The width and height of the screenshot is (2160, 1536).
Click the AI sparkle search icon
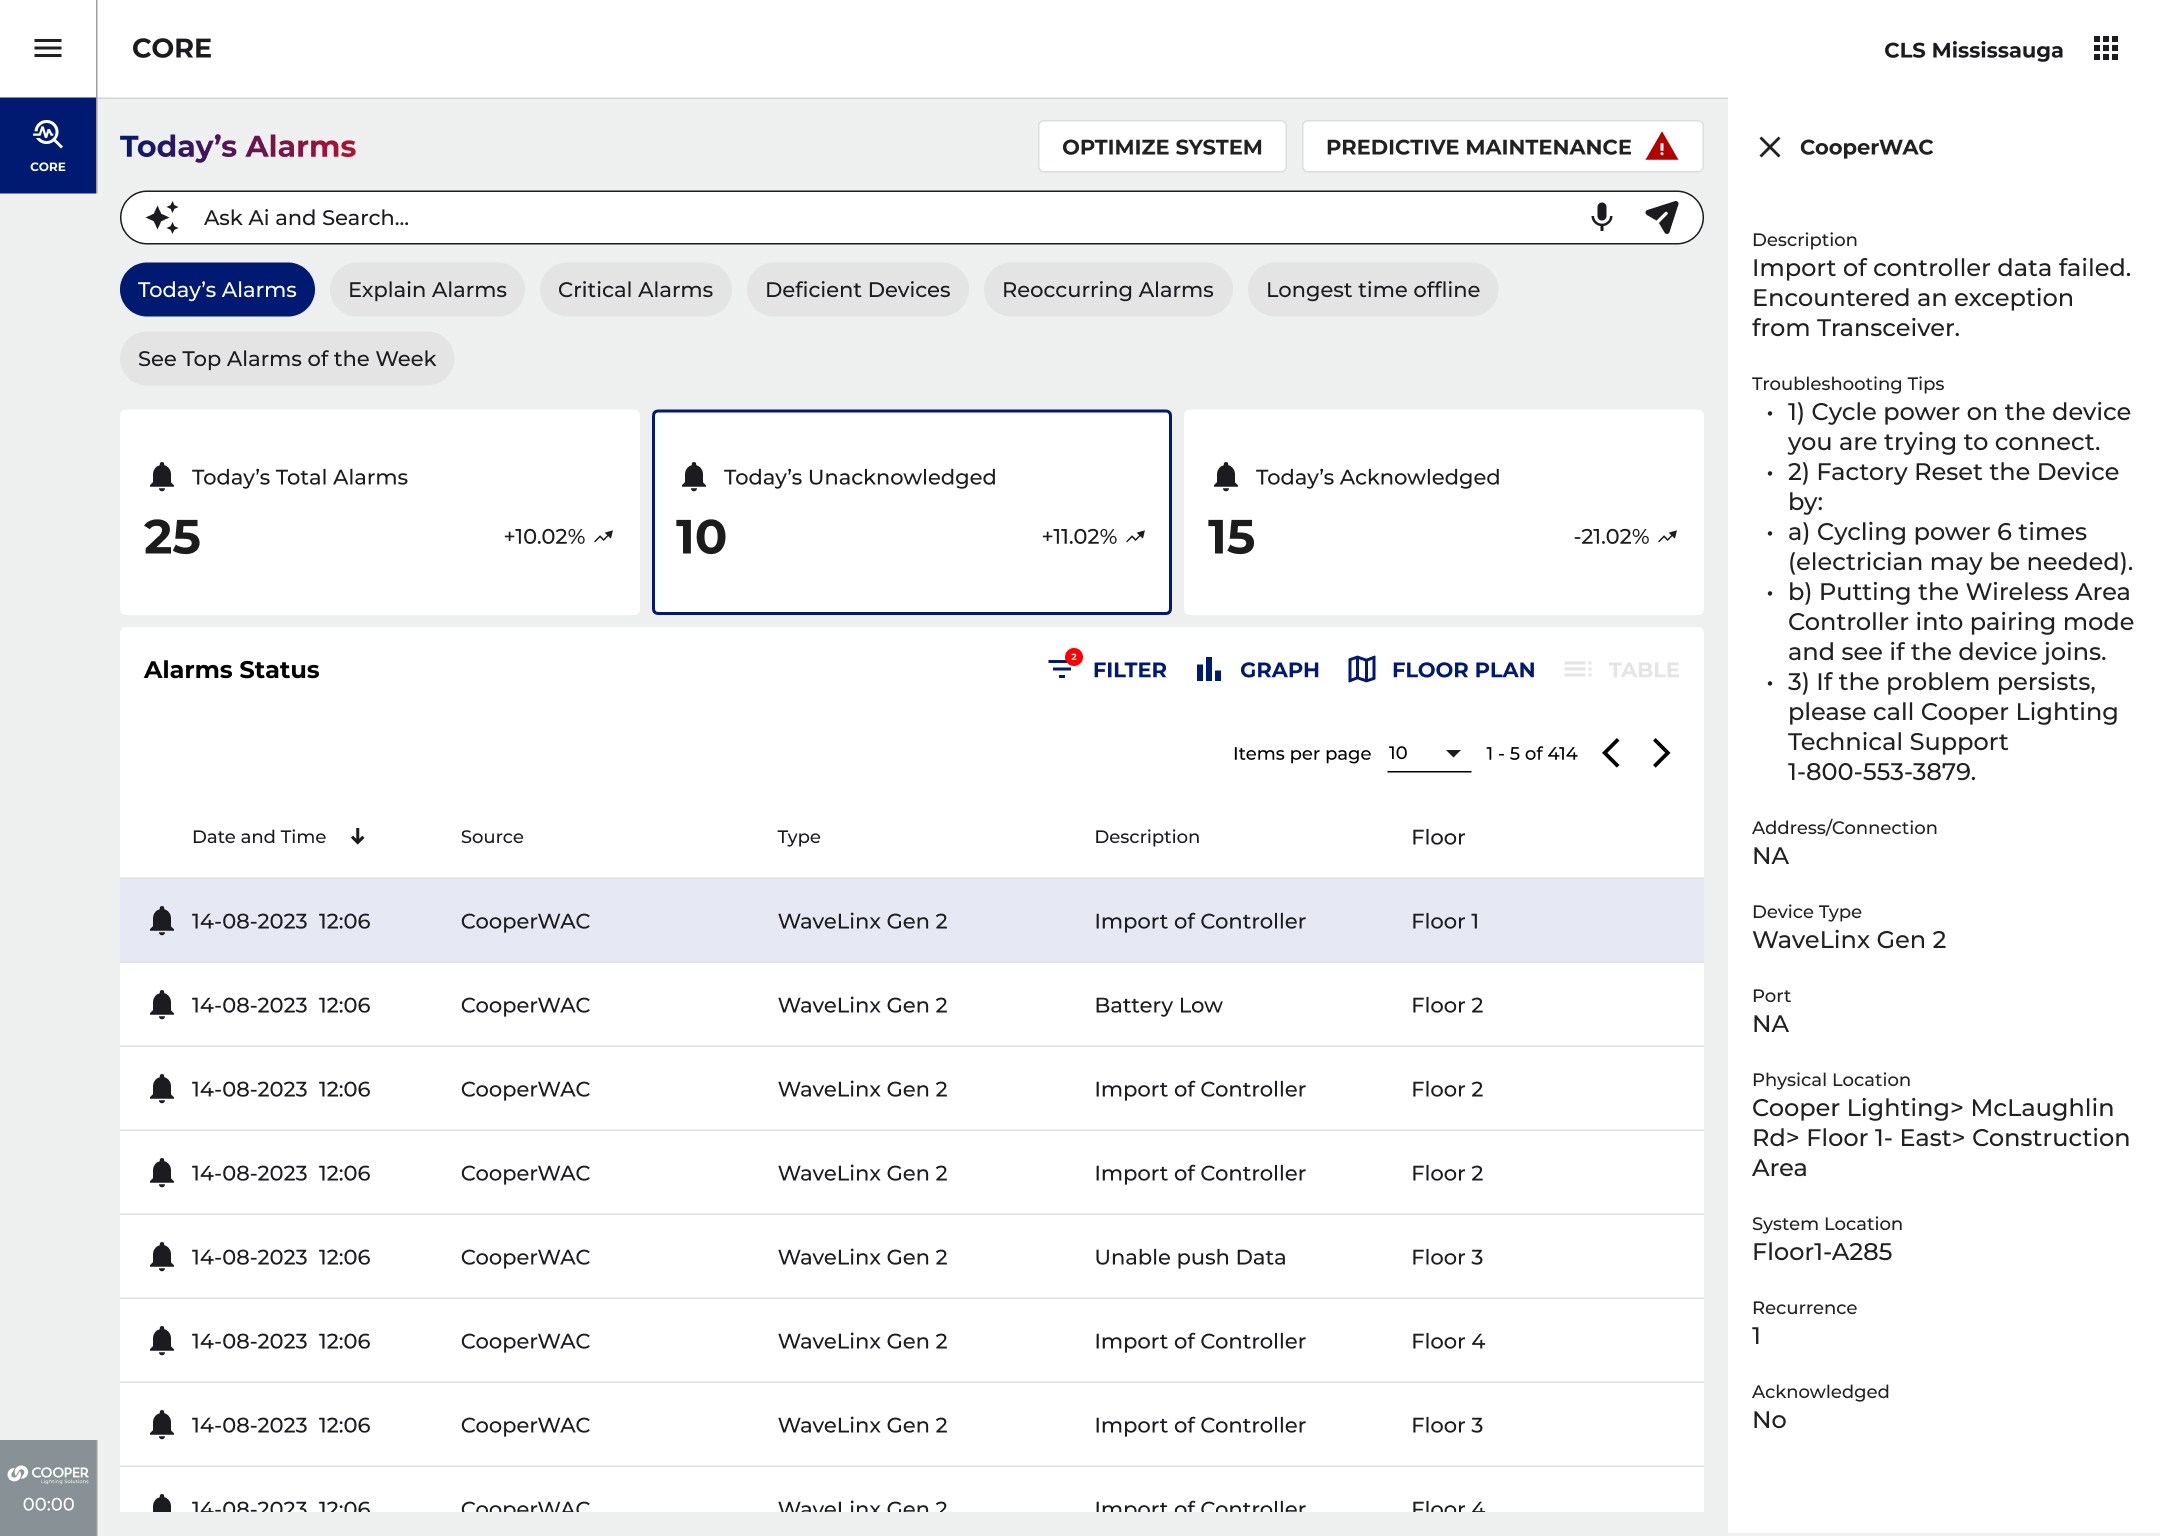(x=163, y=217)
